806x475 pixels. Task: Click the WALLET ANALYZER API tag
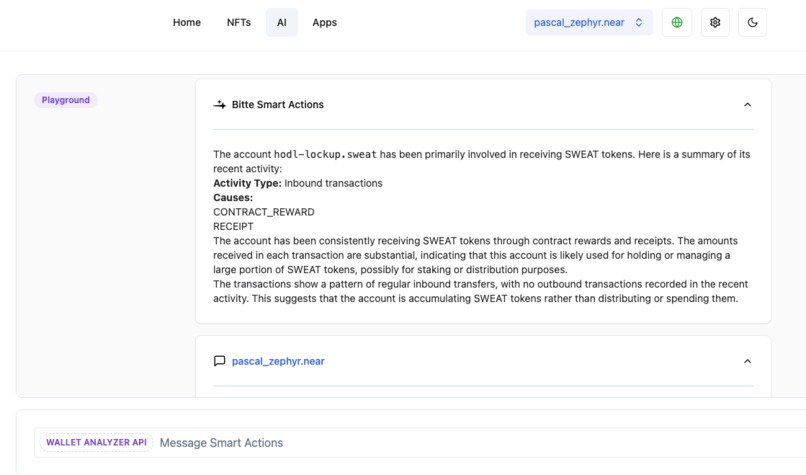(x=96, y=443)
